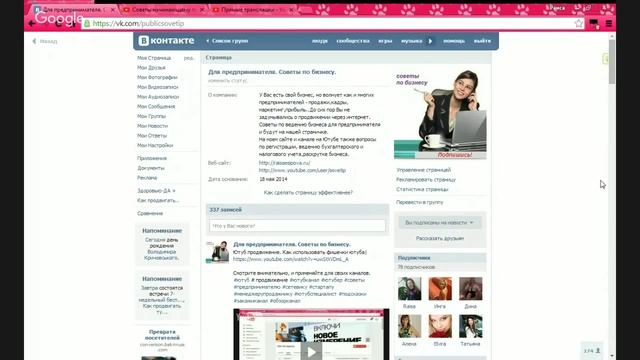
Task: Open 'люди' in the VK top menu
Action: [320, 41]
